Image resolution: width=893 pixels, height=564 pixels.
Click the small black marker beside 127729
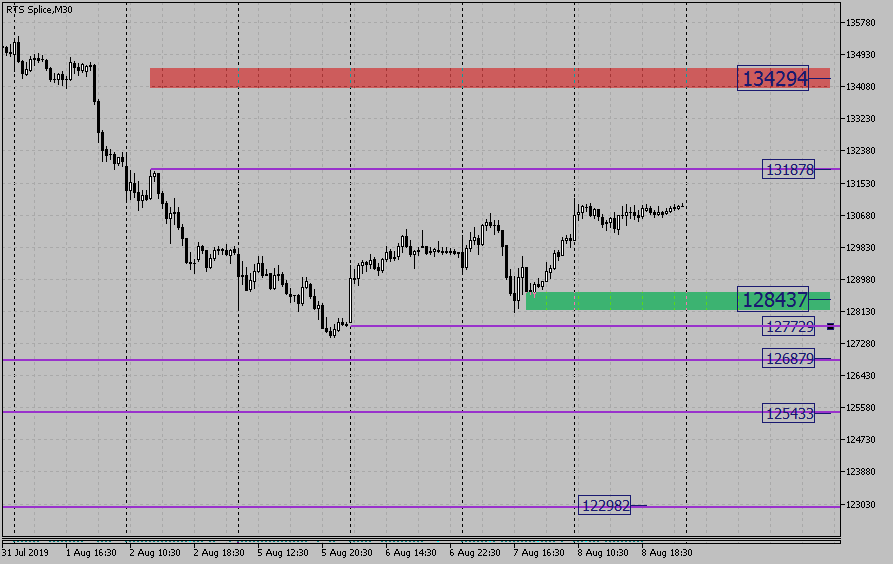[845, 326]
